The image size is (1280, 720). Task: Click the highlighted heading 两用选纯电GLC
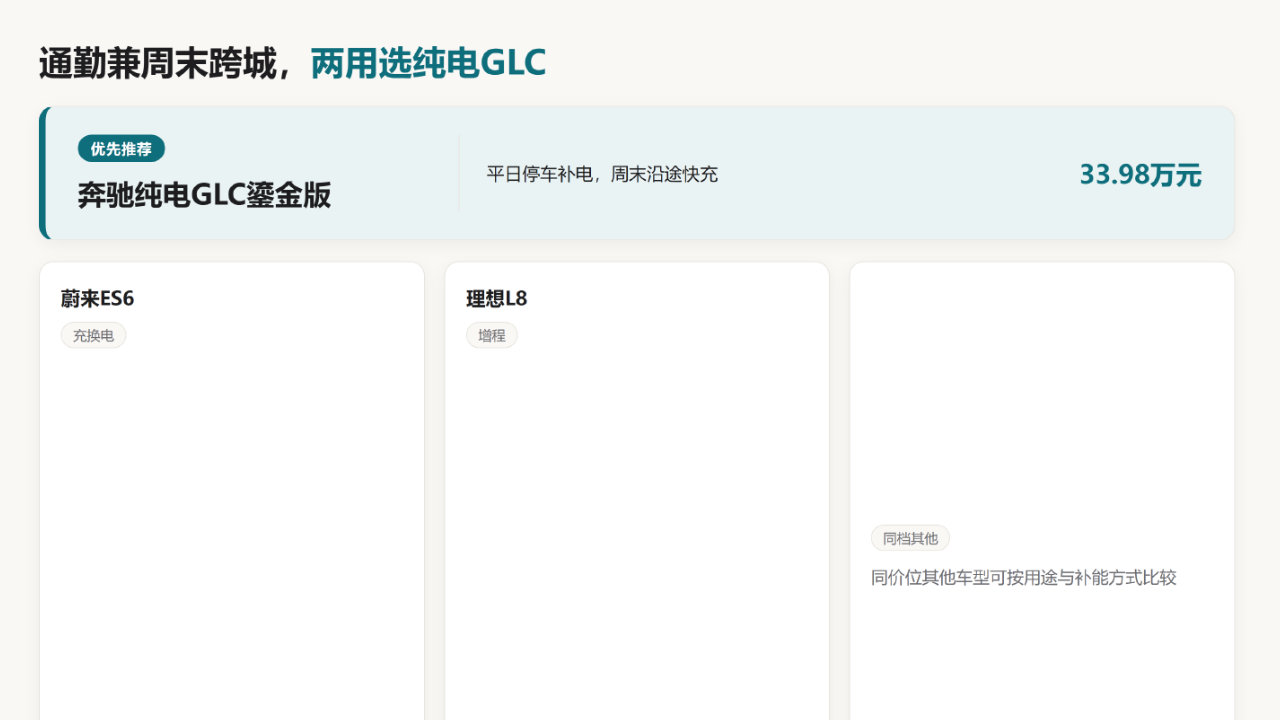coord(428,63)
